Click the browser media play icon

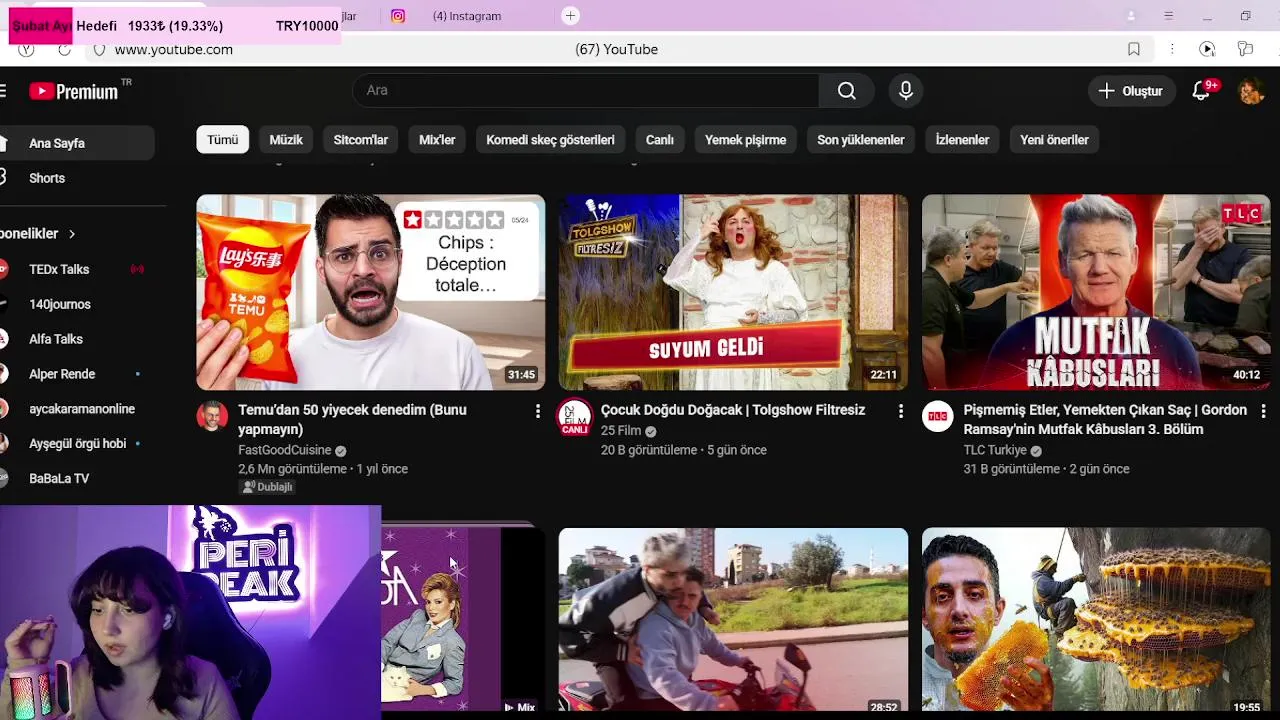(1207, 49)
